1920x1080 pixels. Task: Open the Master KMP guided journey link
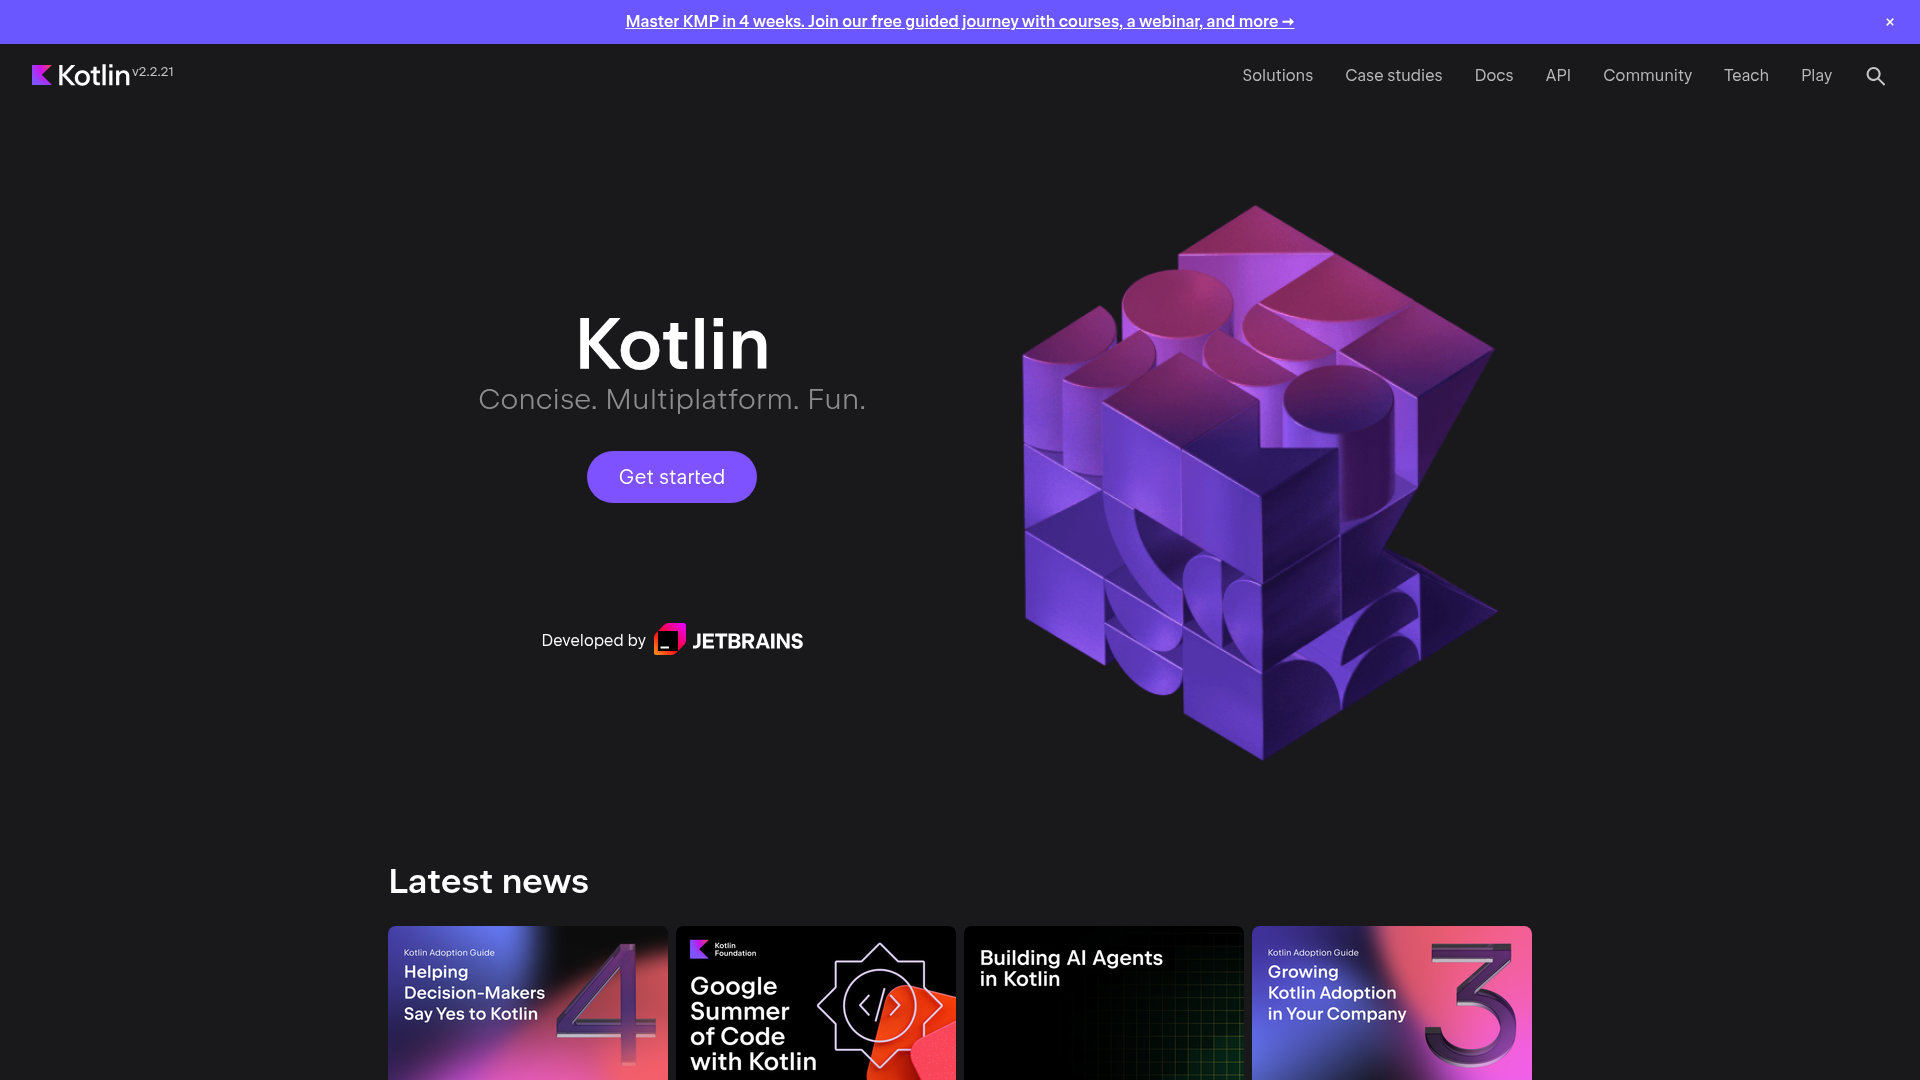(959, 21)
